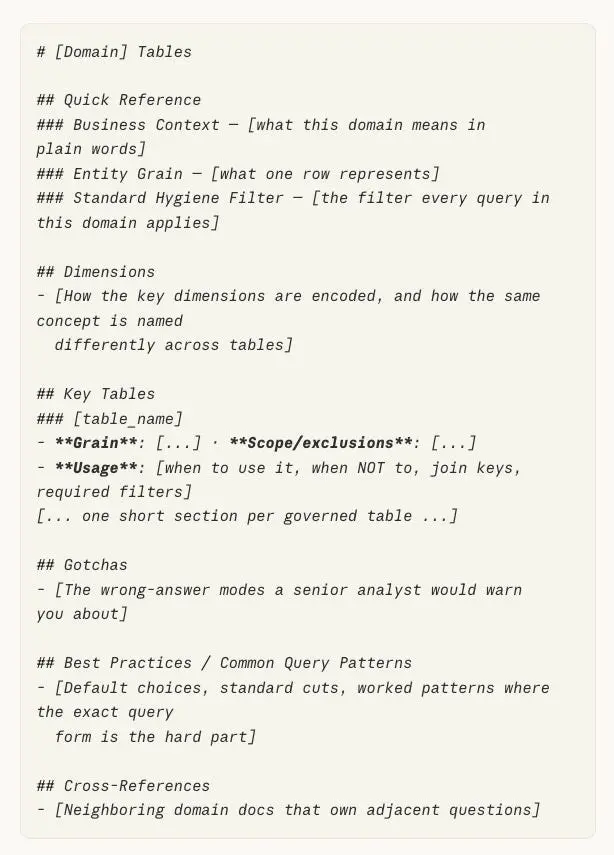Click the "## Quick Reference" heading
614x855 pixels.
pos(119,100)
